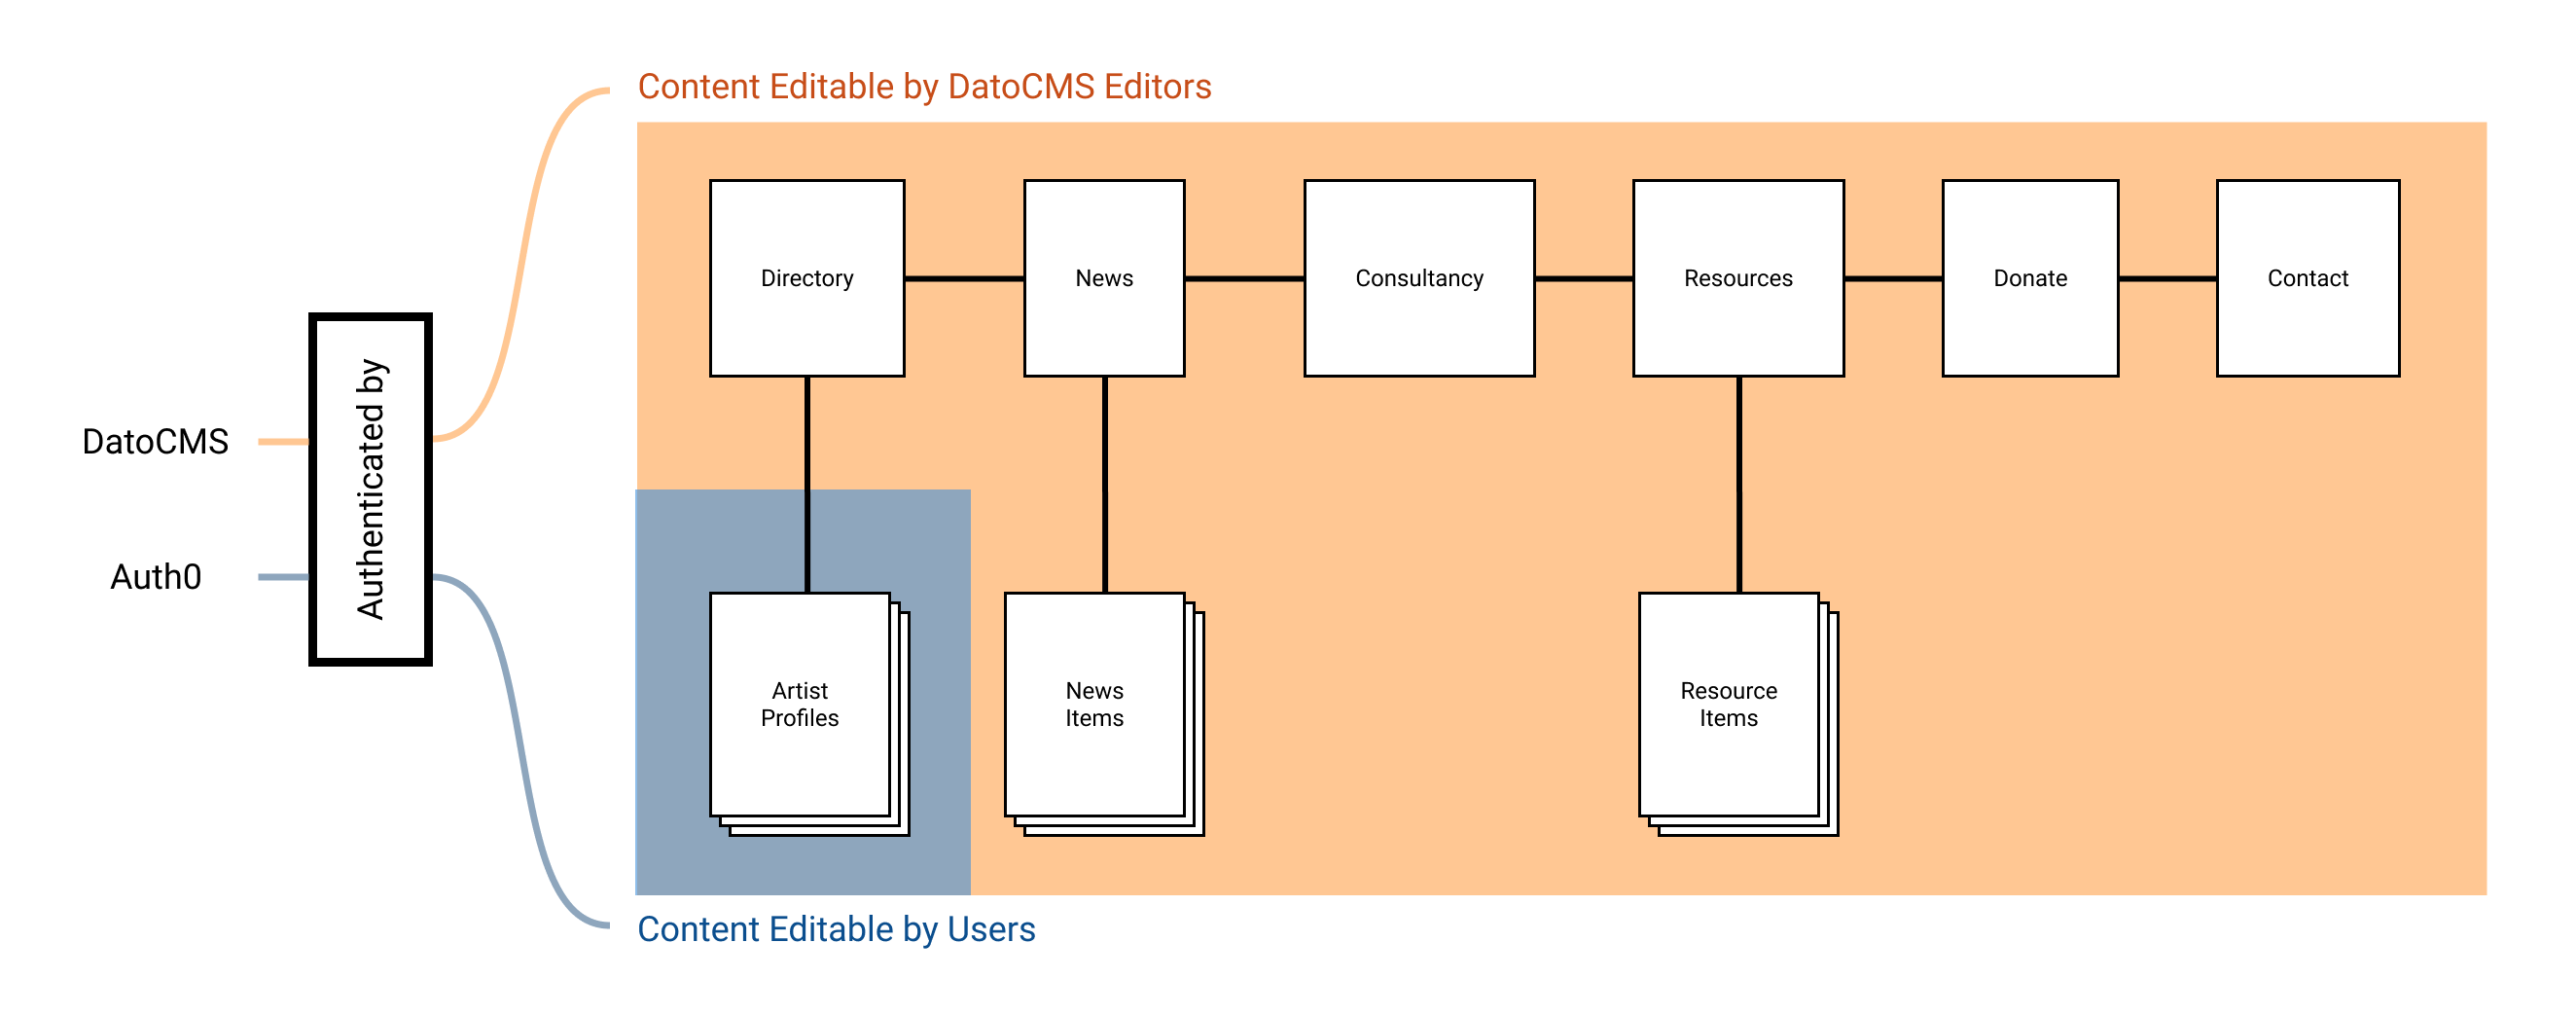Click the Donate node
Screen dimensions: 2576x1015
(x=2029, y=279)
